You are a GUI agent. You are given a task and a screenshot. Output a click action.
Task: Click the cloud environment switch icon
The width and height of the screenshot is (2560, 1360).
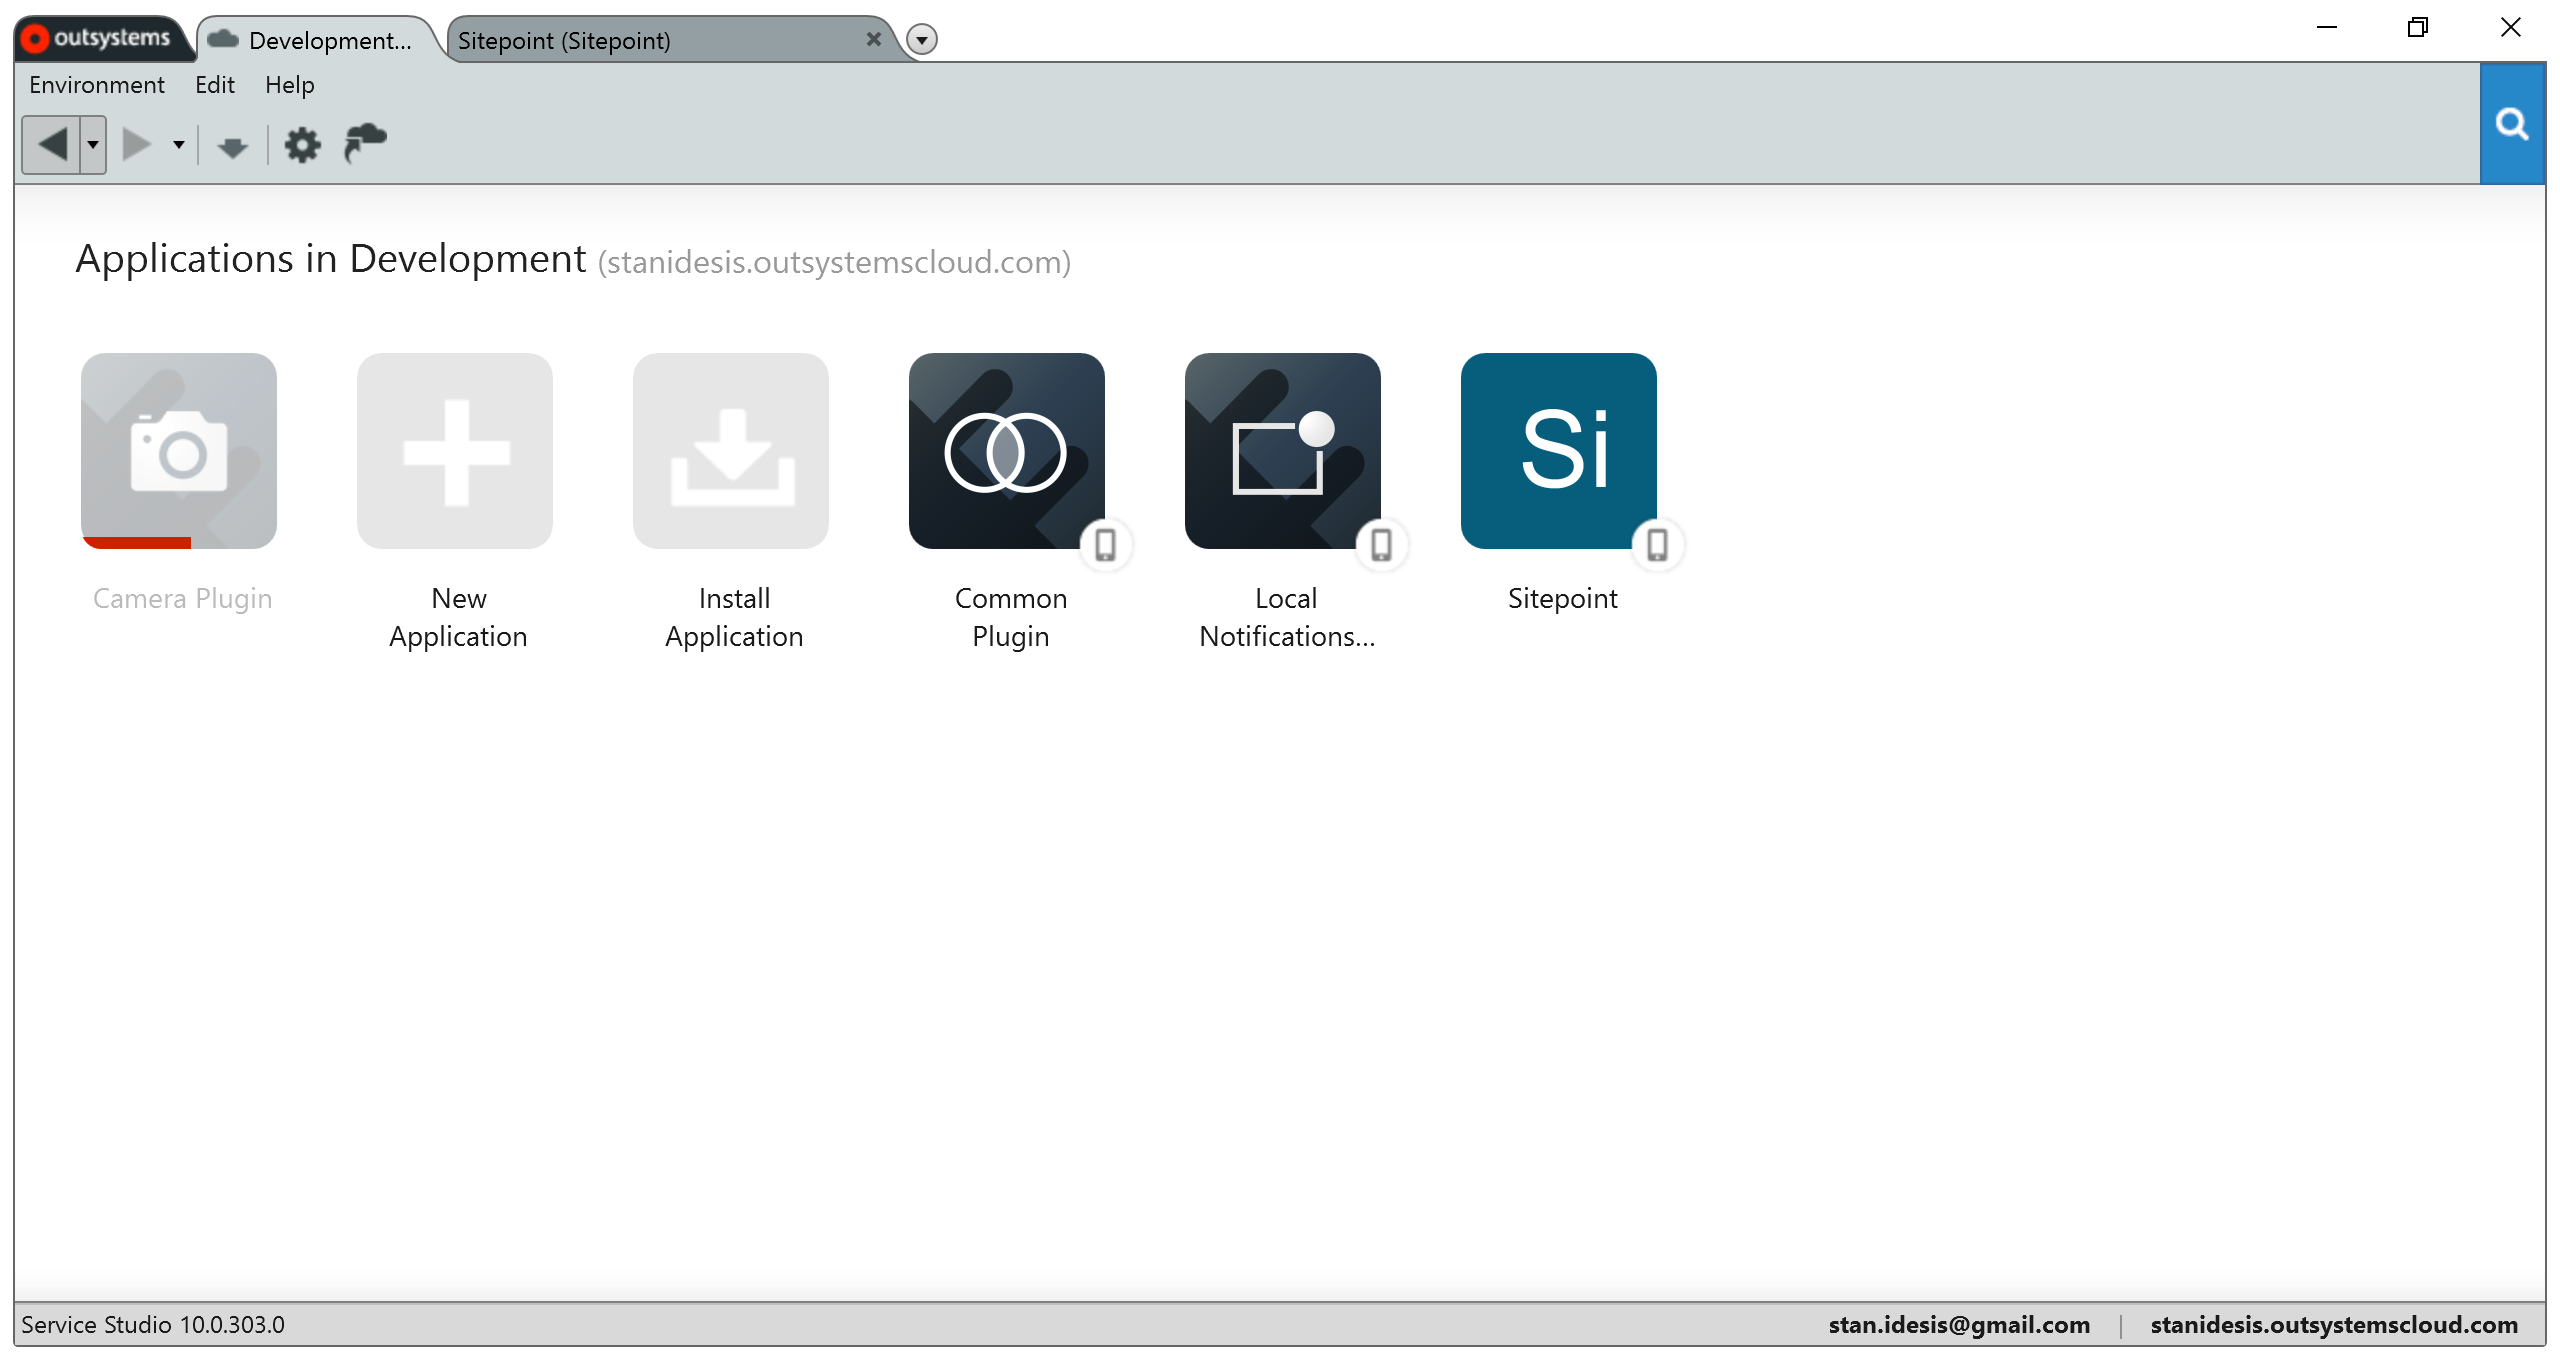click(365, 143)
